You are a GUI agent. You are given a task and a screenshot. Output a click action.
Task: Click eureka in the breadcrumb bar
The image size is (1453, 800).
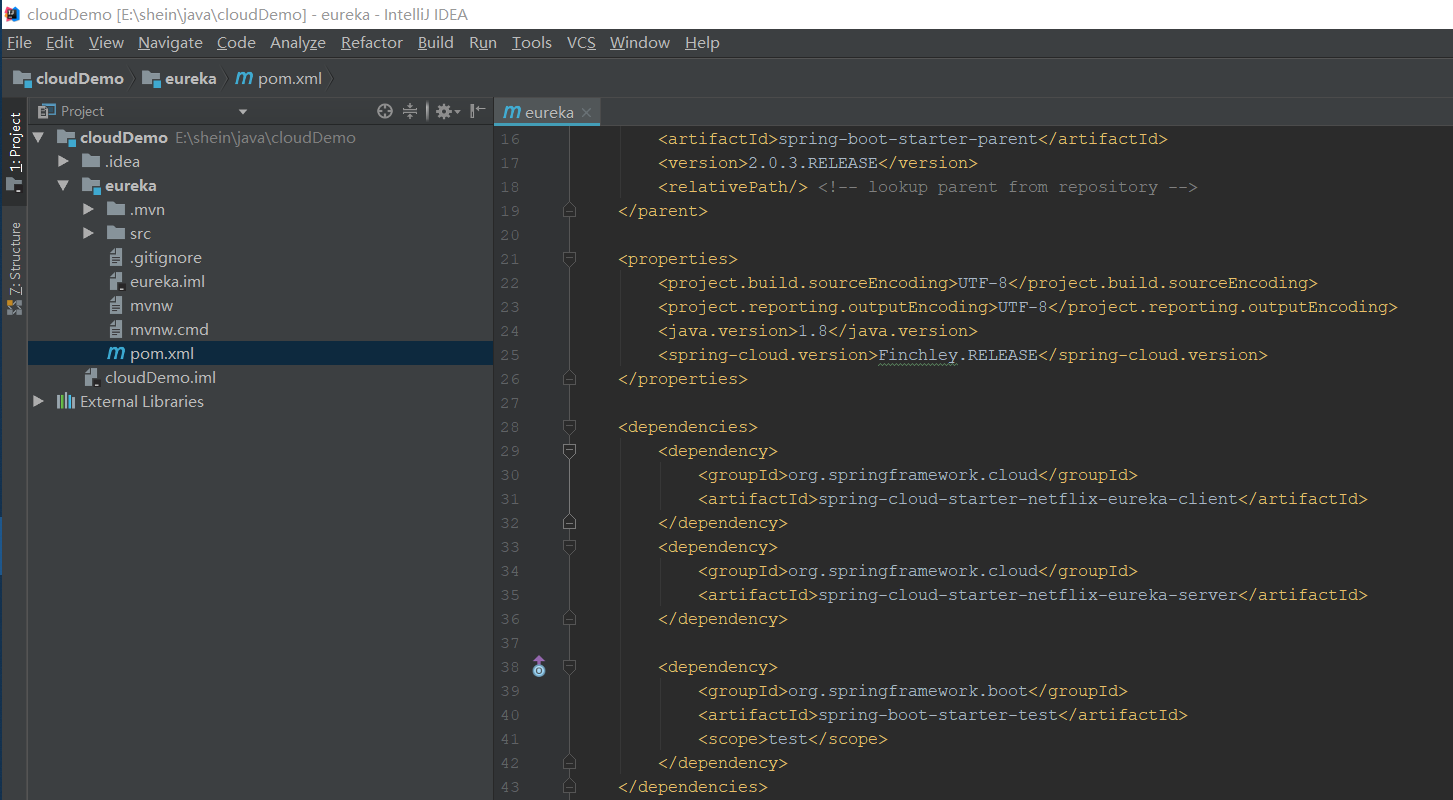179,78
